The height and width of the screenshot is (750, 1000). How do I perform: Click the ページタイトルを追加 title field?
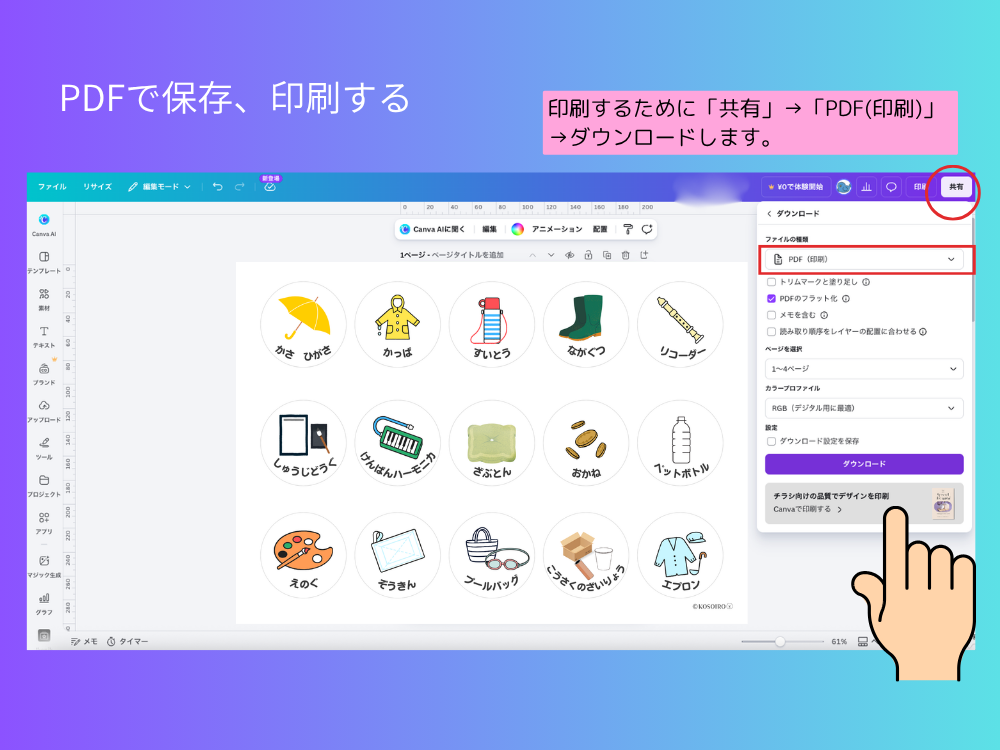pyautogui.click(x=467, y=255)
